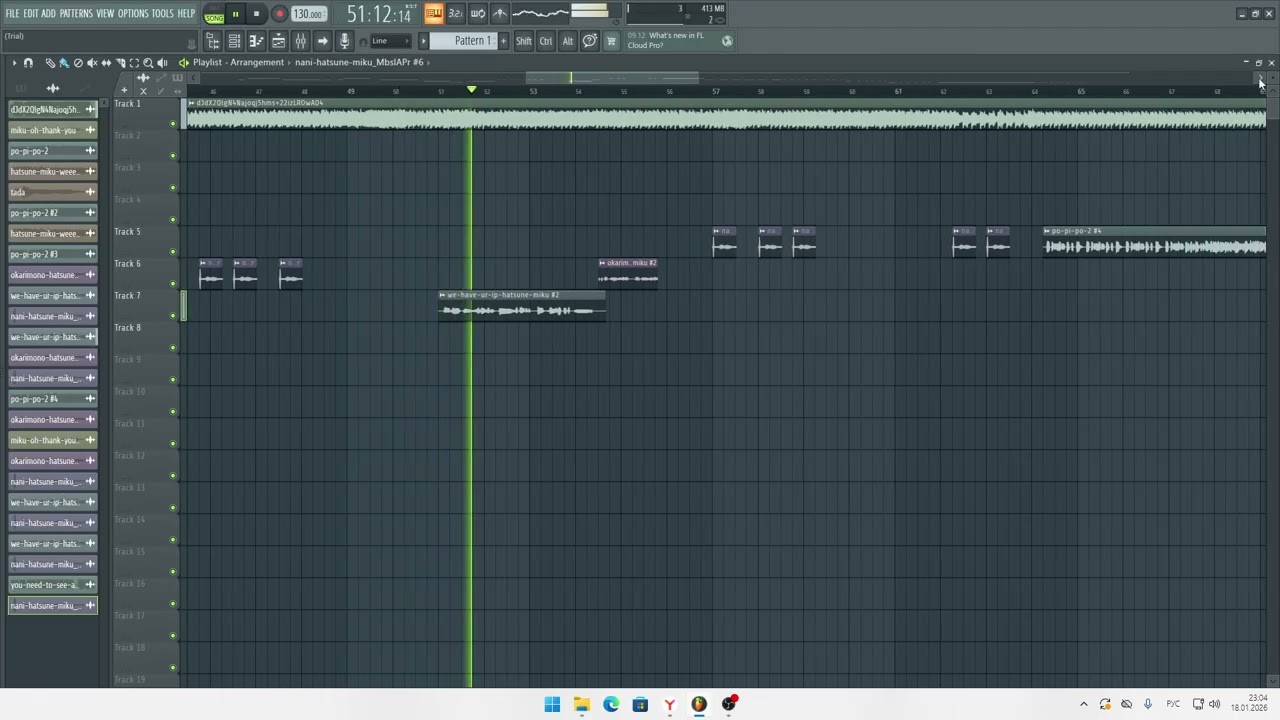The width and height of the screenshot is (1280, 720).
Task: Select the zoom tool
Action: [x=148, y=63]
